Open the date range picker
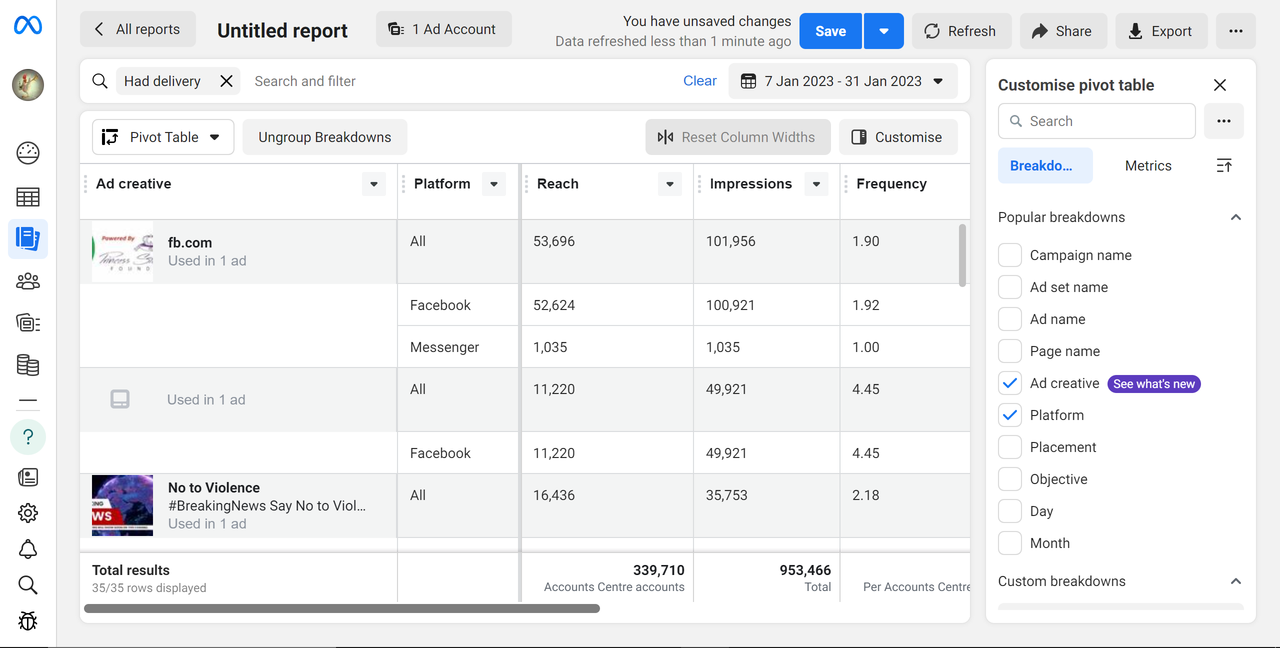Screen dimensions: 1280x648 [843, 81]
